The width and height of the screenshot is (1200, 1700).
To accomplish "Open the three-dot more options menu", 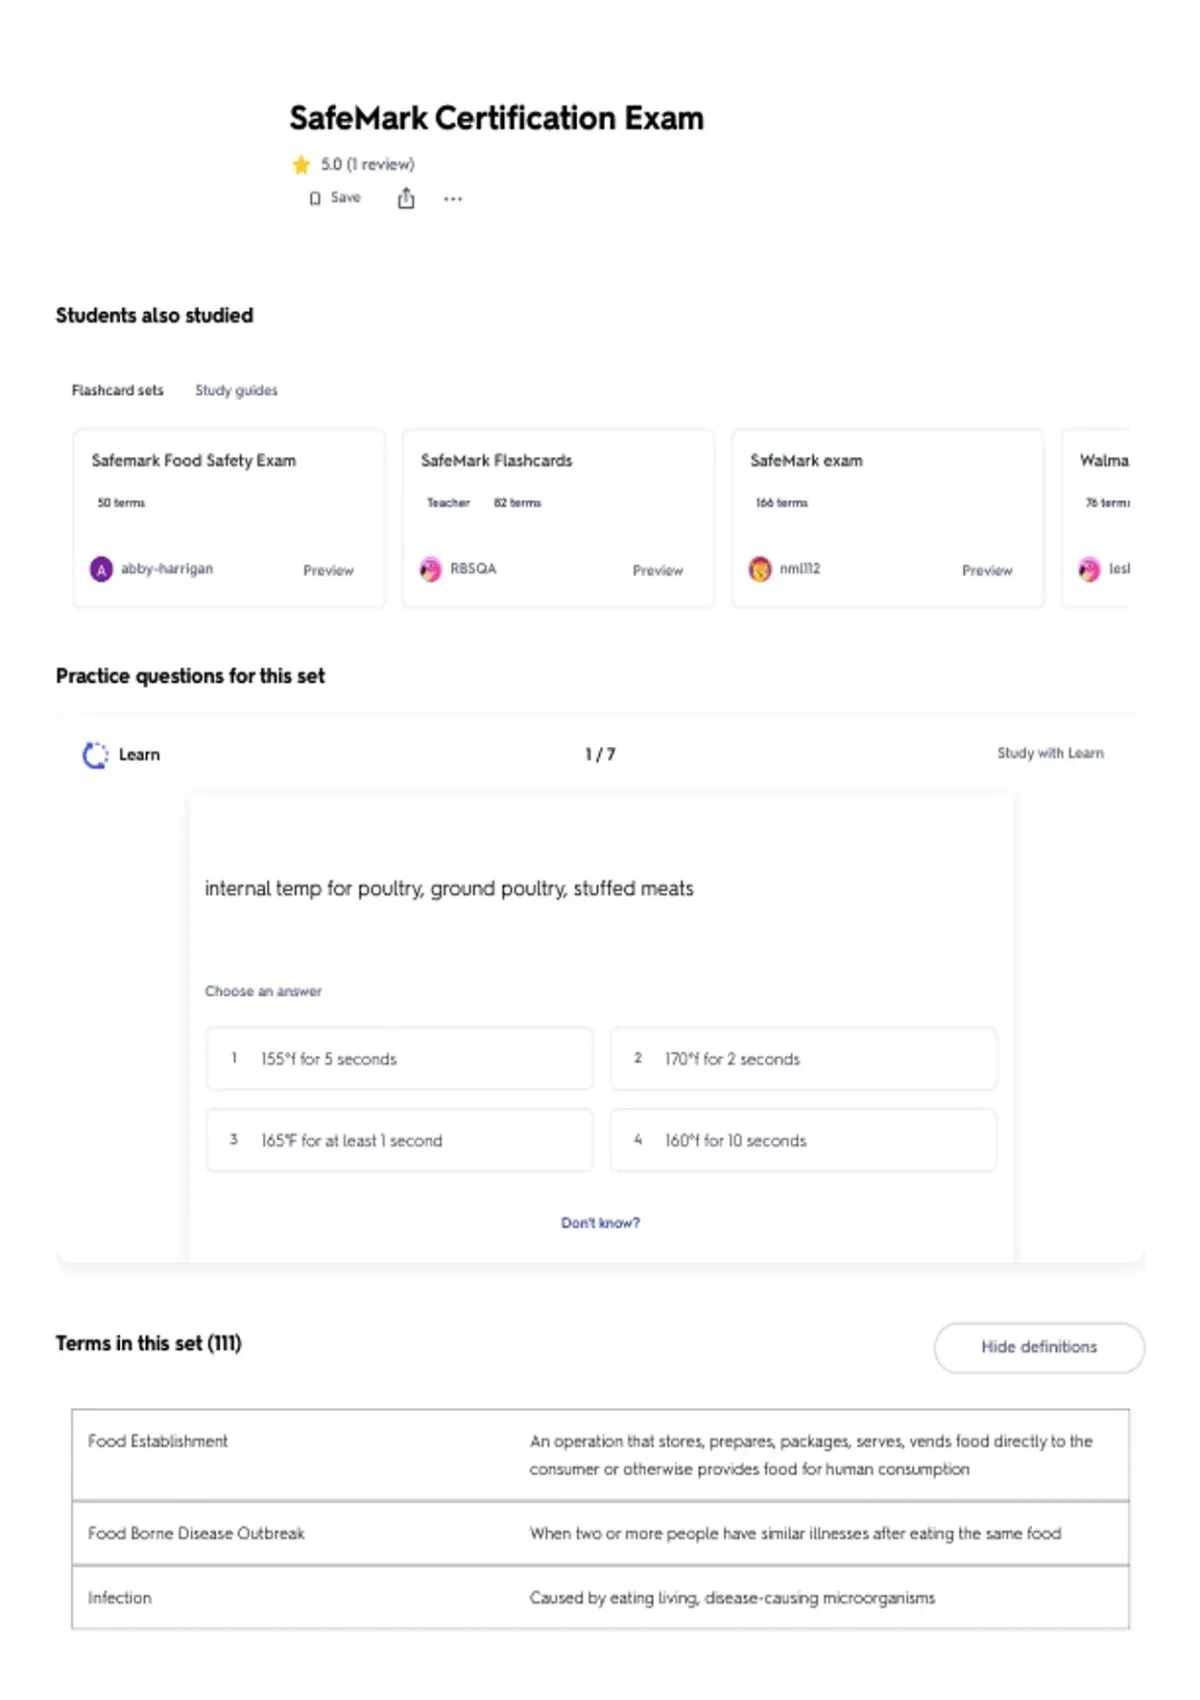I will tap(453, 199).
